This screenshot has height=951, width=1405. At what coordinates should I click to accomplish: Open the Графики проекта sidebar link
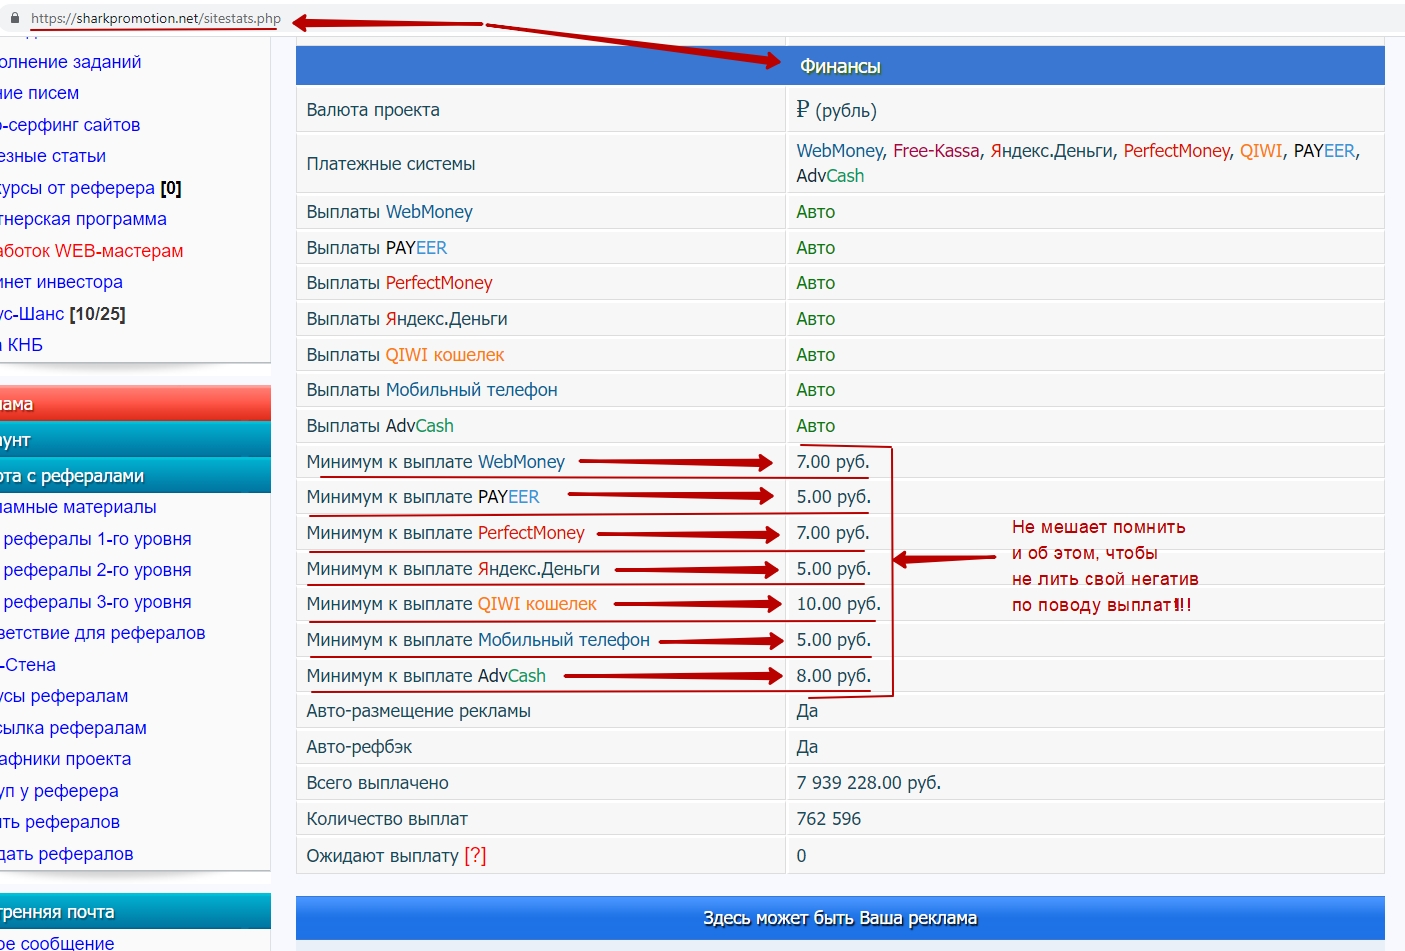tap(66, 759)
